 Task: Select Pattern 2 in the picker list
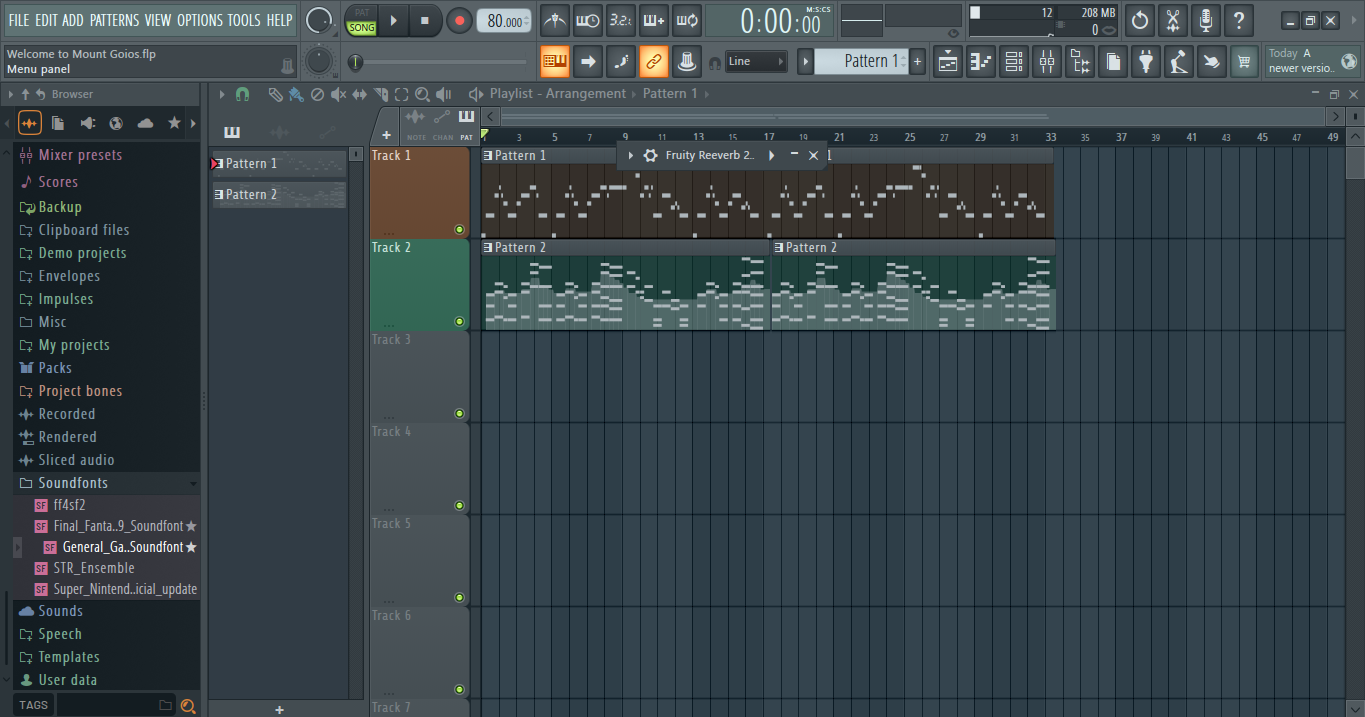tap(279, 194)
